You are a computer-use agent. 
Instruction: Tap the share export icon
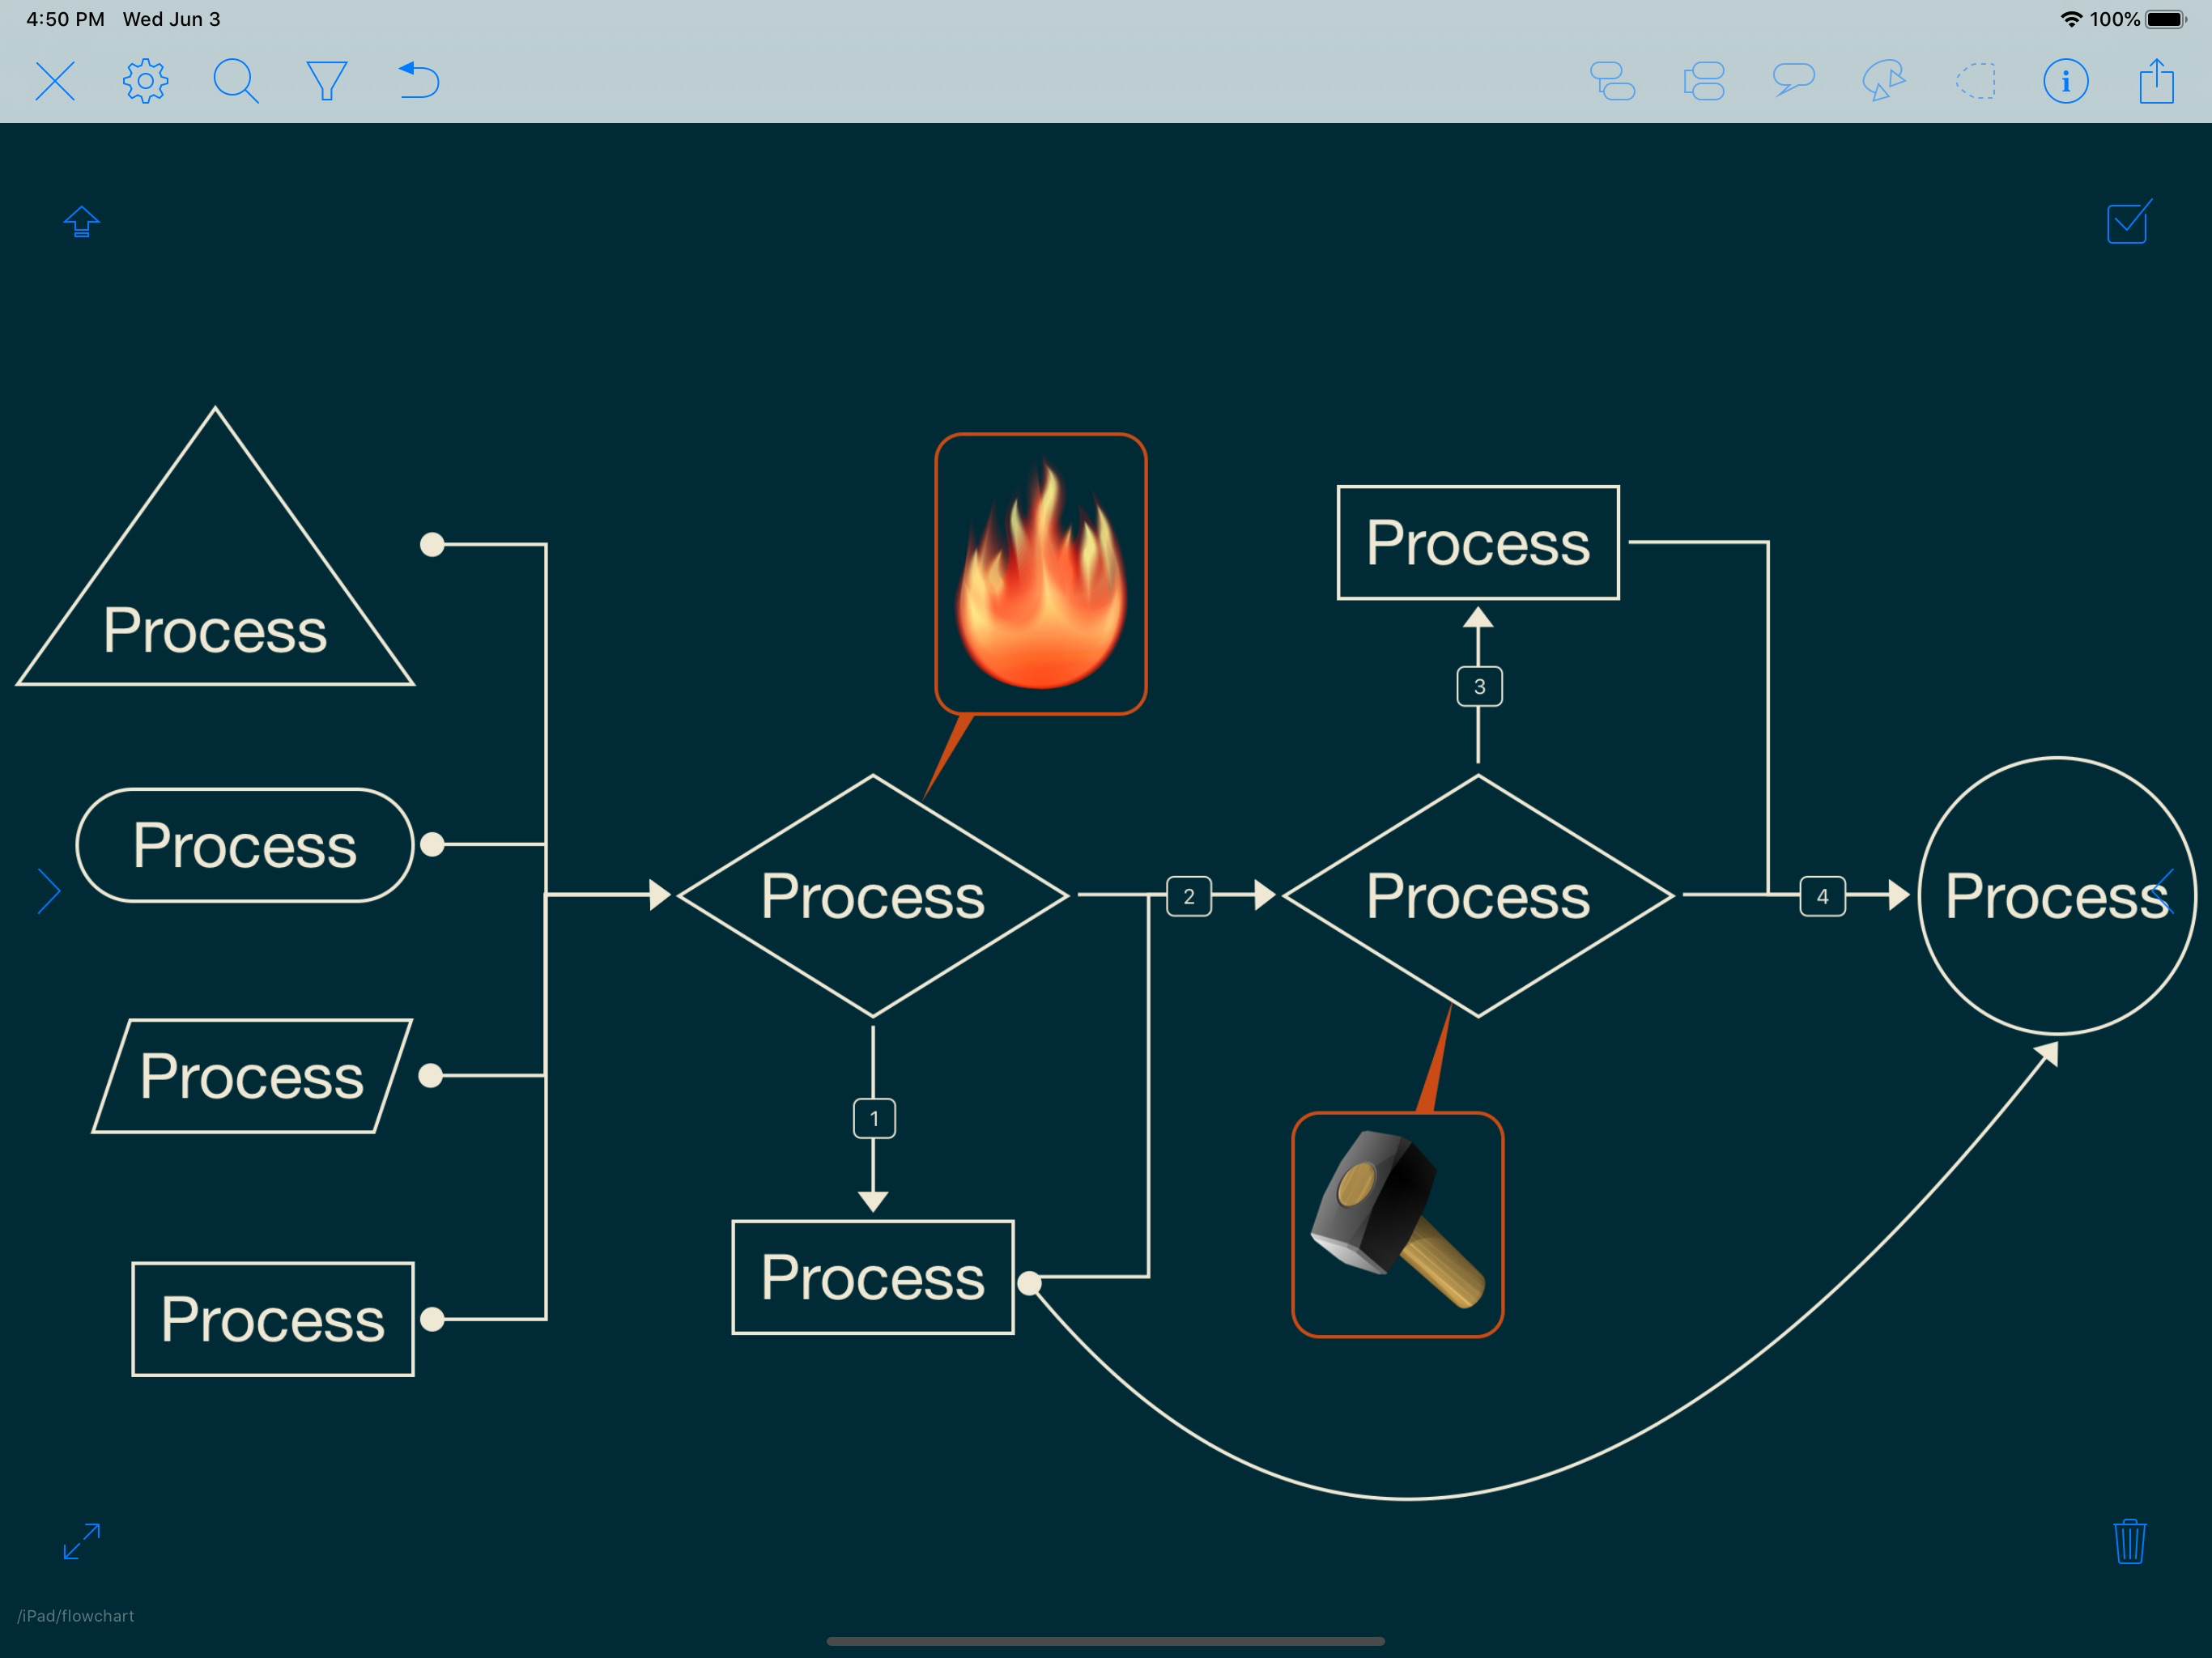(2157, 81)
